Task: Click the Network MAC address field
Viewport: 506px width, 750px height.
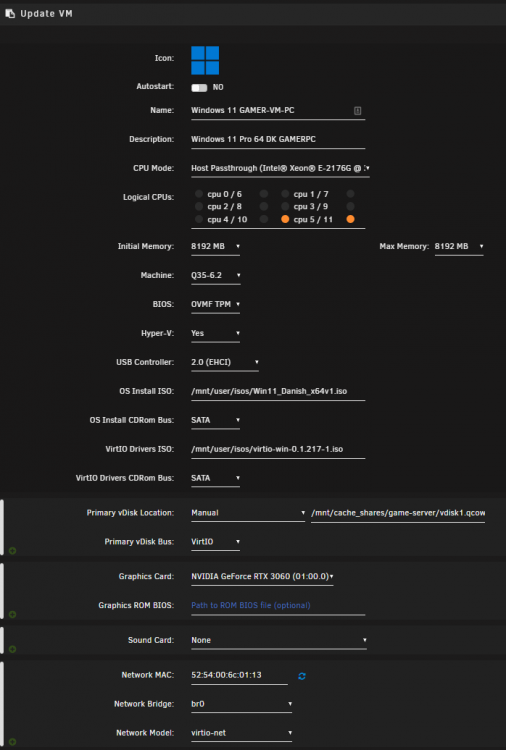Action: coord(240,675)
